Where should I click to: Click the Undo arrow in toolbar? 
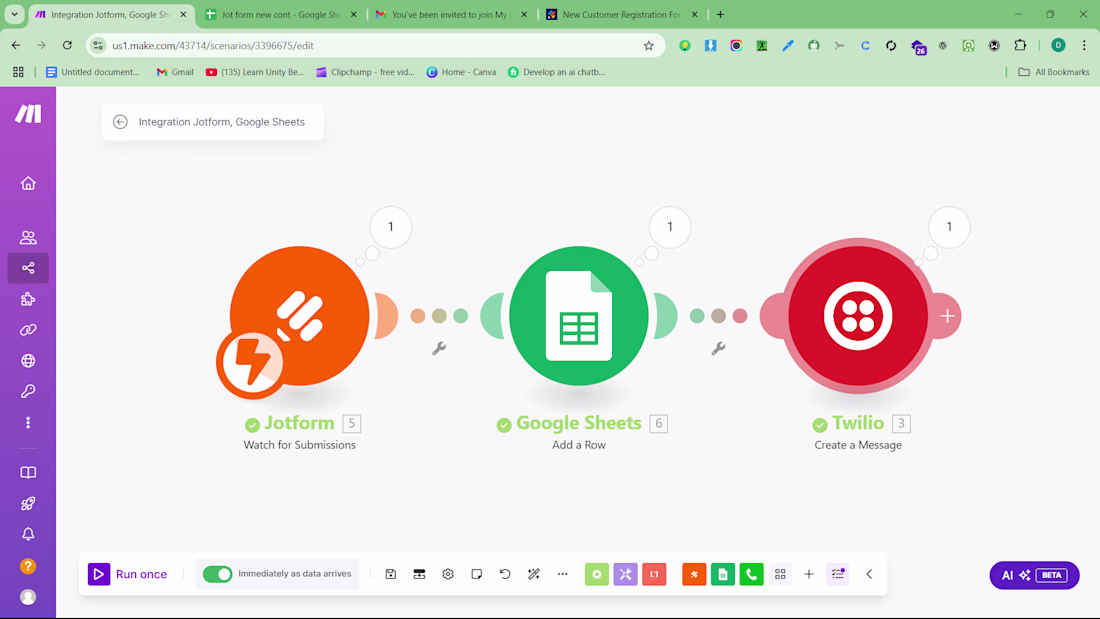[x=505, y=574]
